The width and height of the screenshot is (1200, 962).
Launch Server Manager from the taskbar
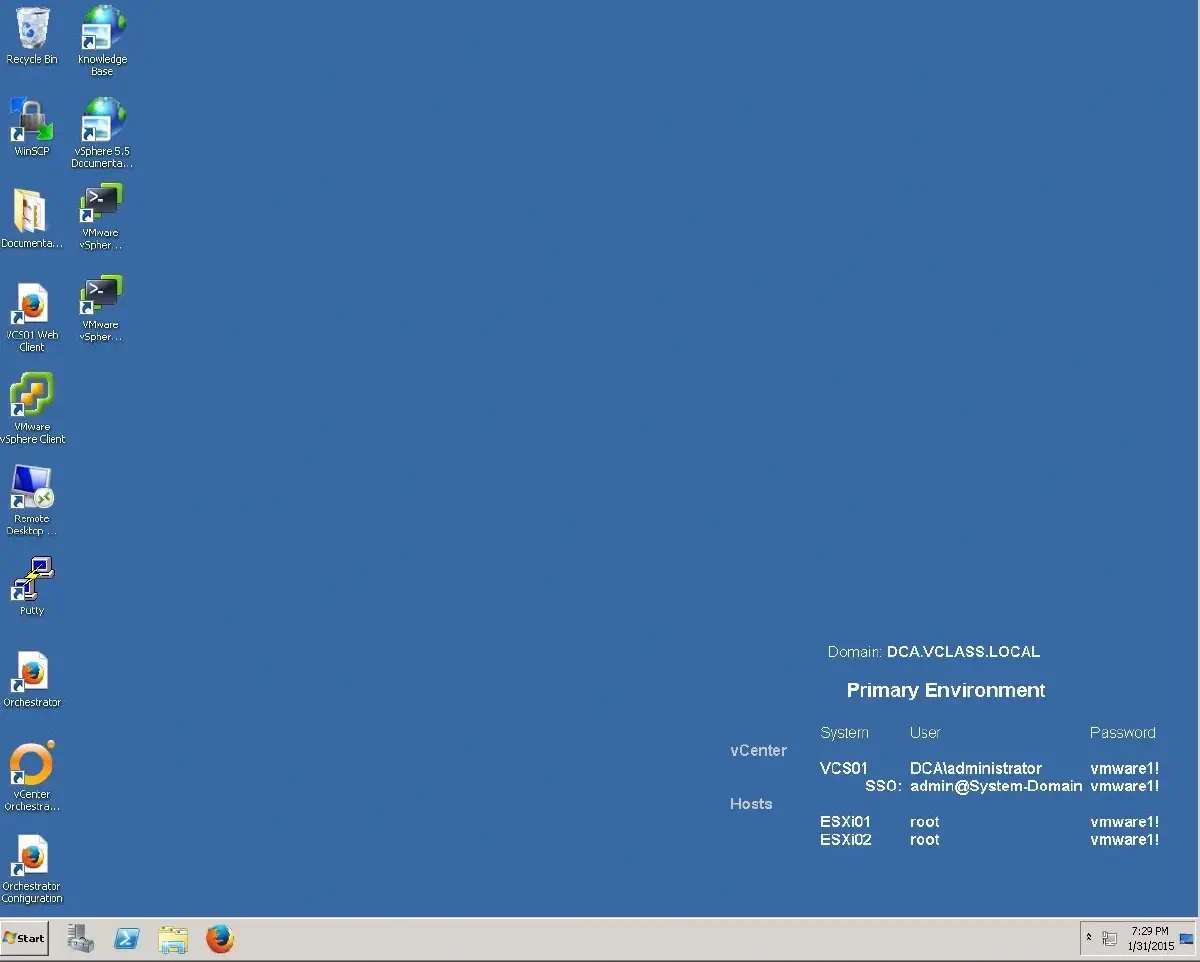pyautogui.click(x=80, y=939)
